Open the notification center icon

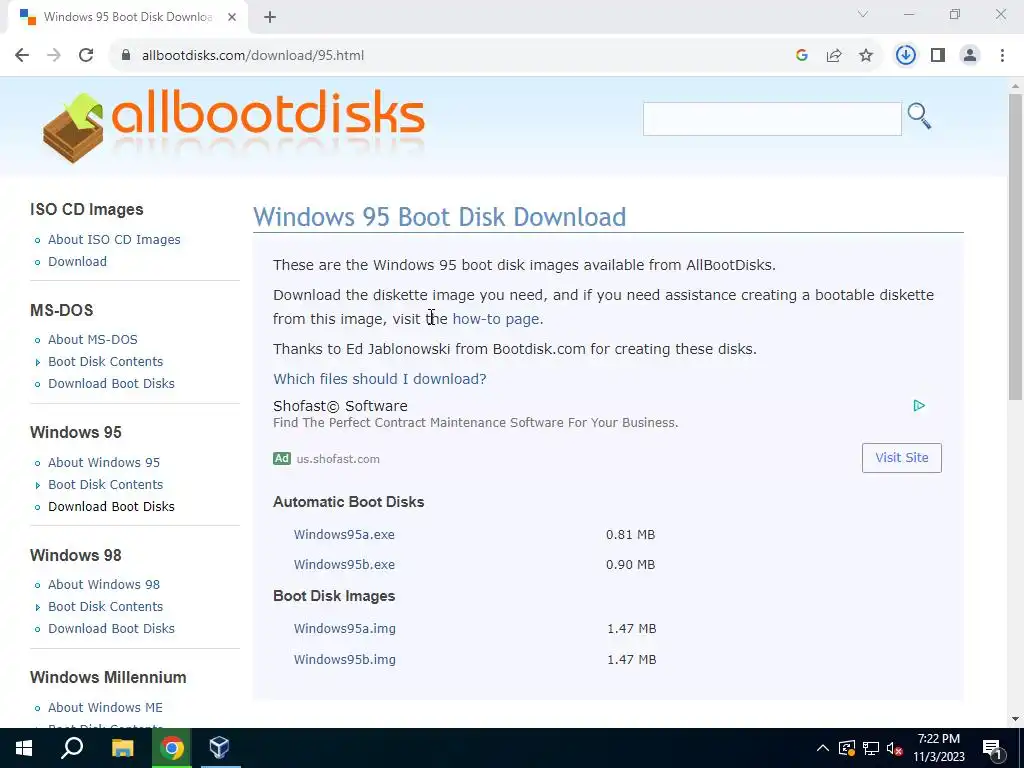(993, 748)
